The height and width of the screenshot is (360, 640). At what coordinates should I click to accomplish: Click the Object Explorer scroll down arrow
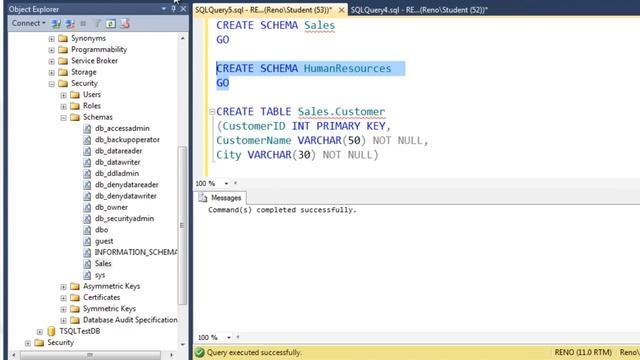[182, 344]
